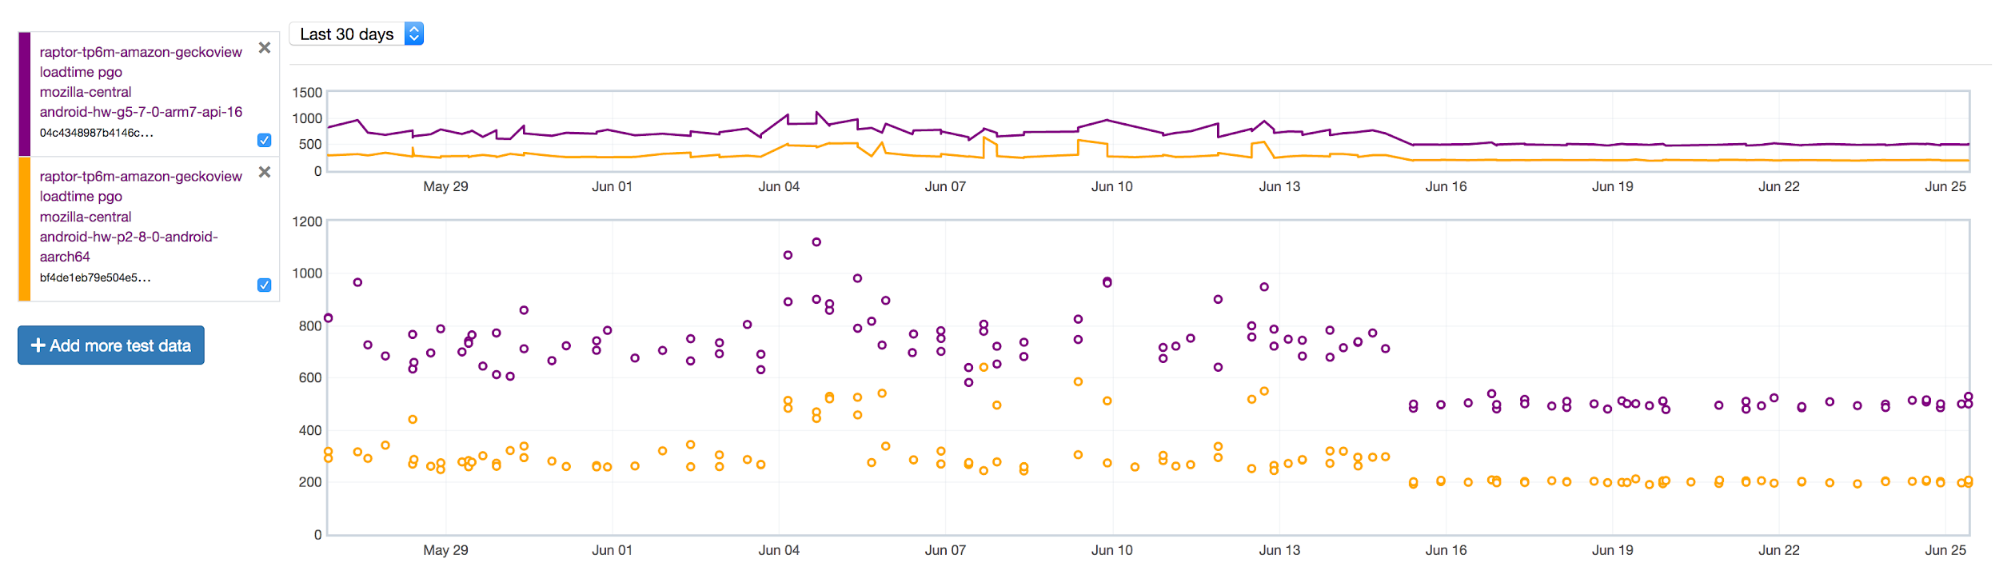
Task: Click "mozilla-central" in the orange series legend
Action: click(x=86, y=217)
